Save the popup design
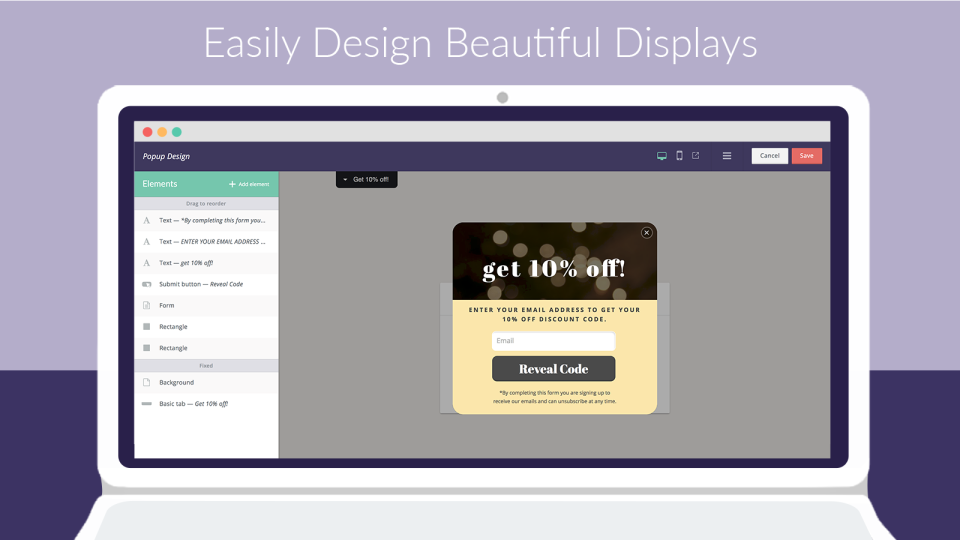Screen dimensions: 960x540 coord(806,156)
